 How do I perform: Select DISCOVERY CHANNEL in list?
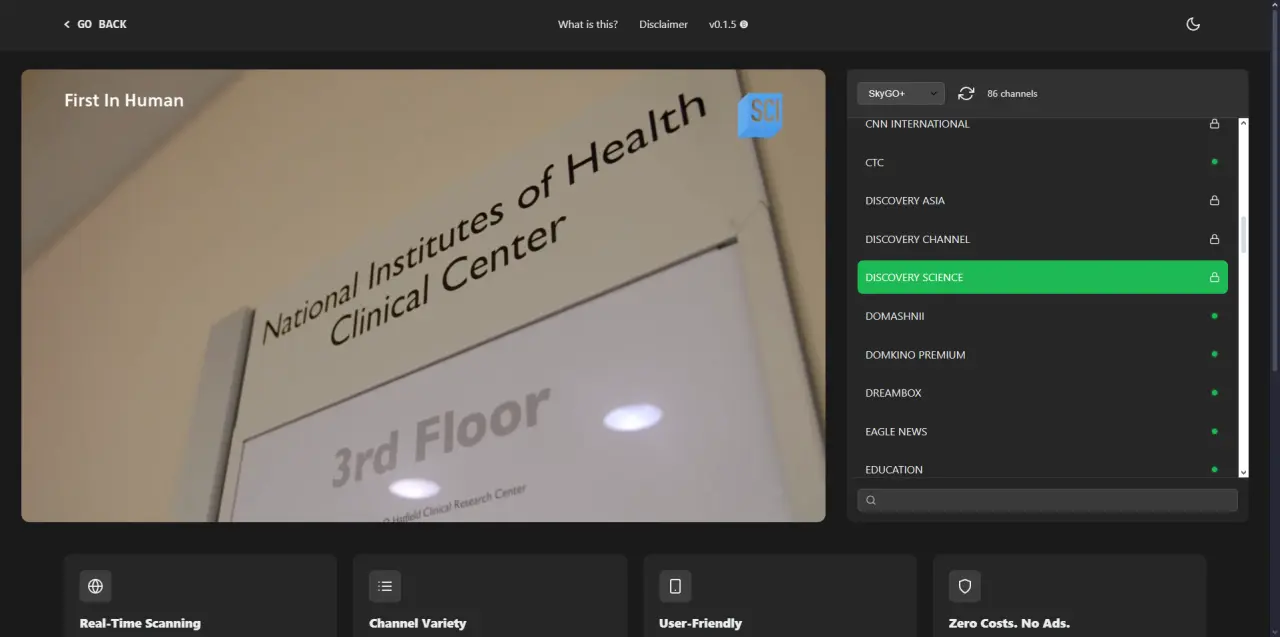pos(1042,239)
